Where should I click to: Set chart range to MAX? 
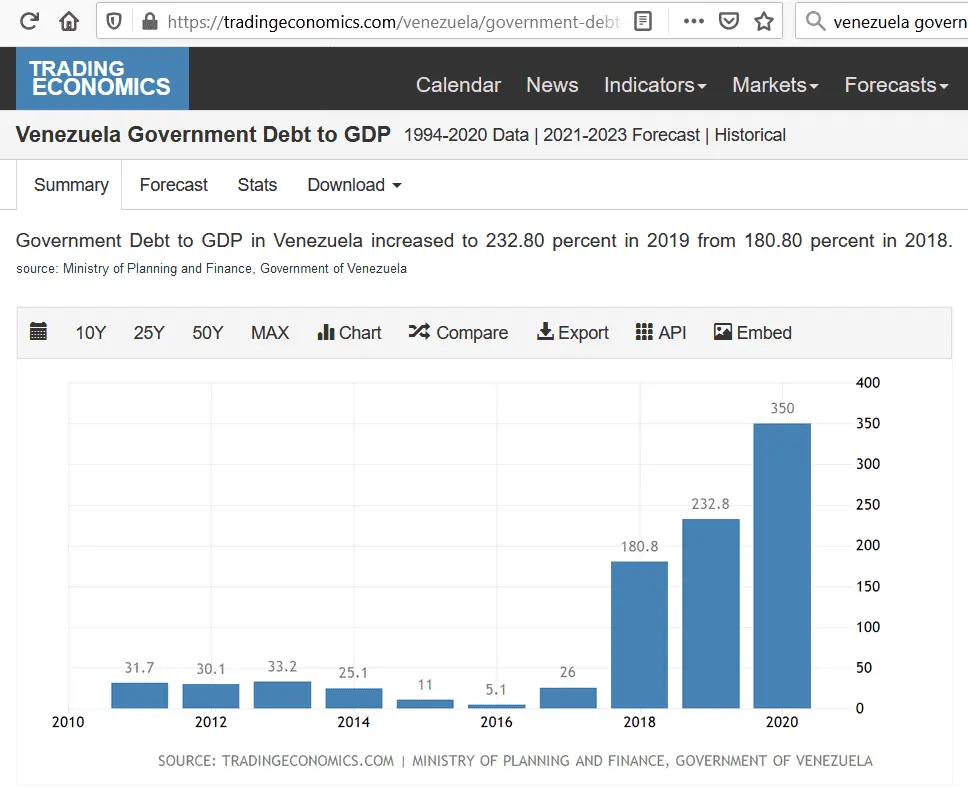(270, 333)
